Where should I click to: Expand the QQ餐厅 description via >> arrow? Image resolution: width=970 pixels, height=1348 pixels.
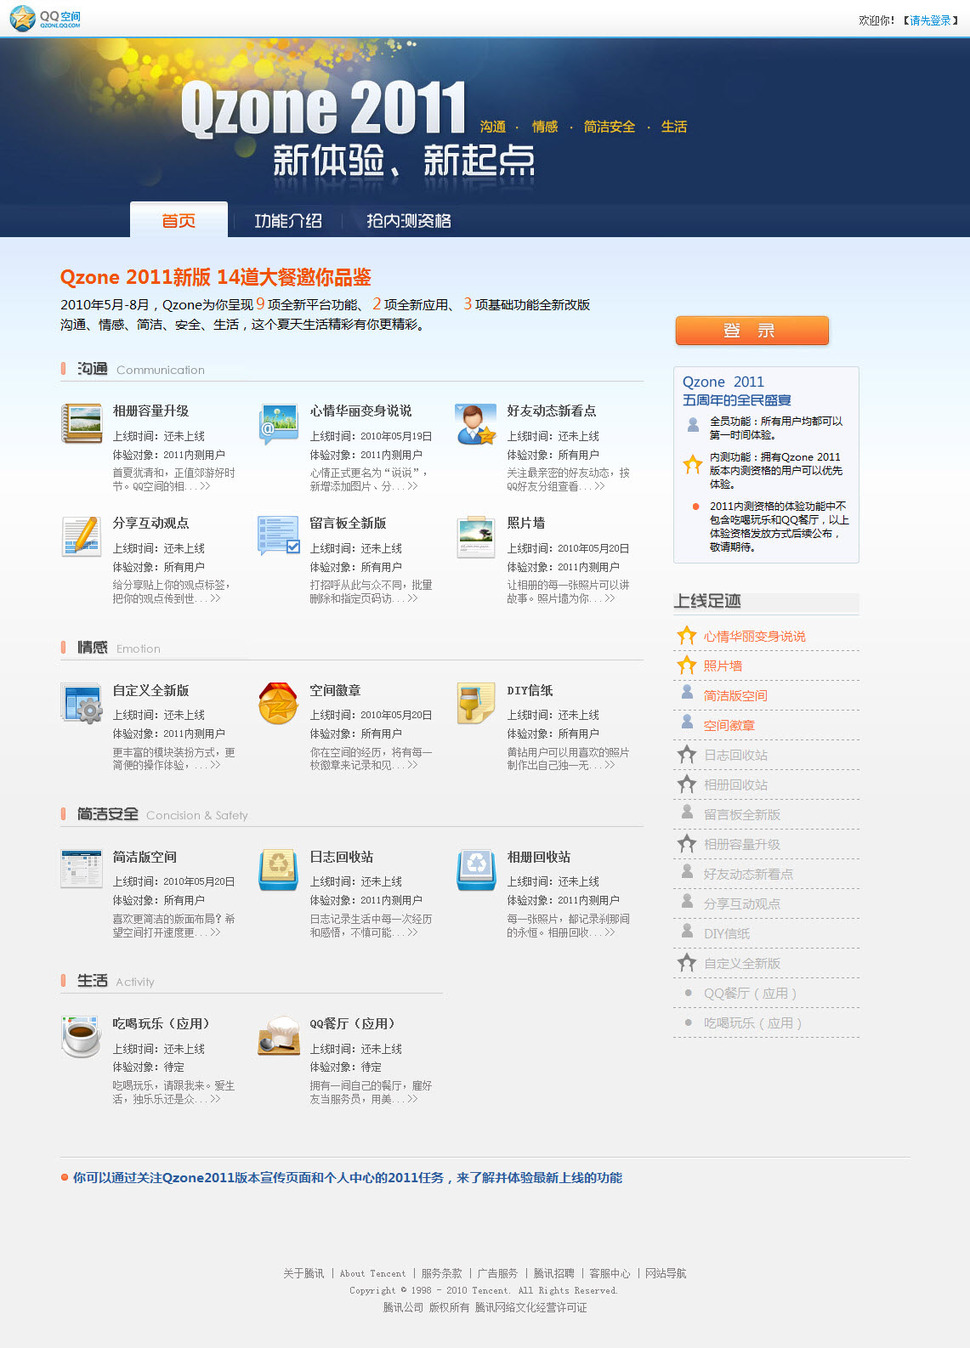pos(413,1099)
